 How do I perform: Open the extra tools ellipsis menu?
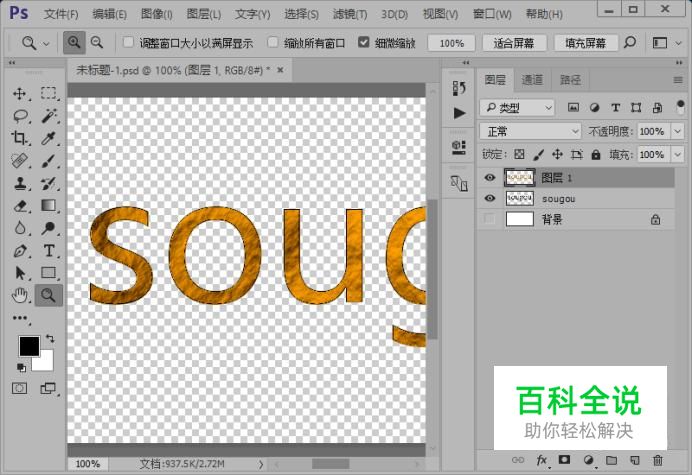(20, 318)
